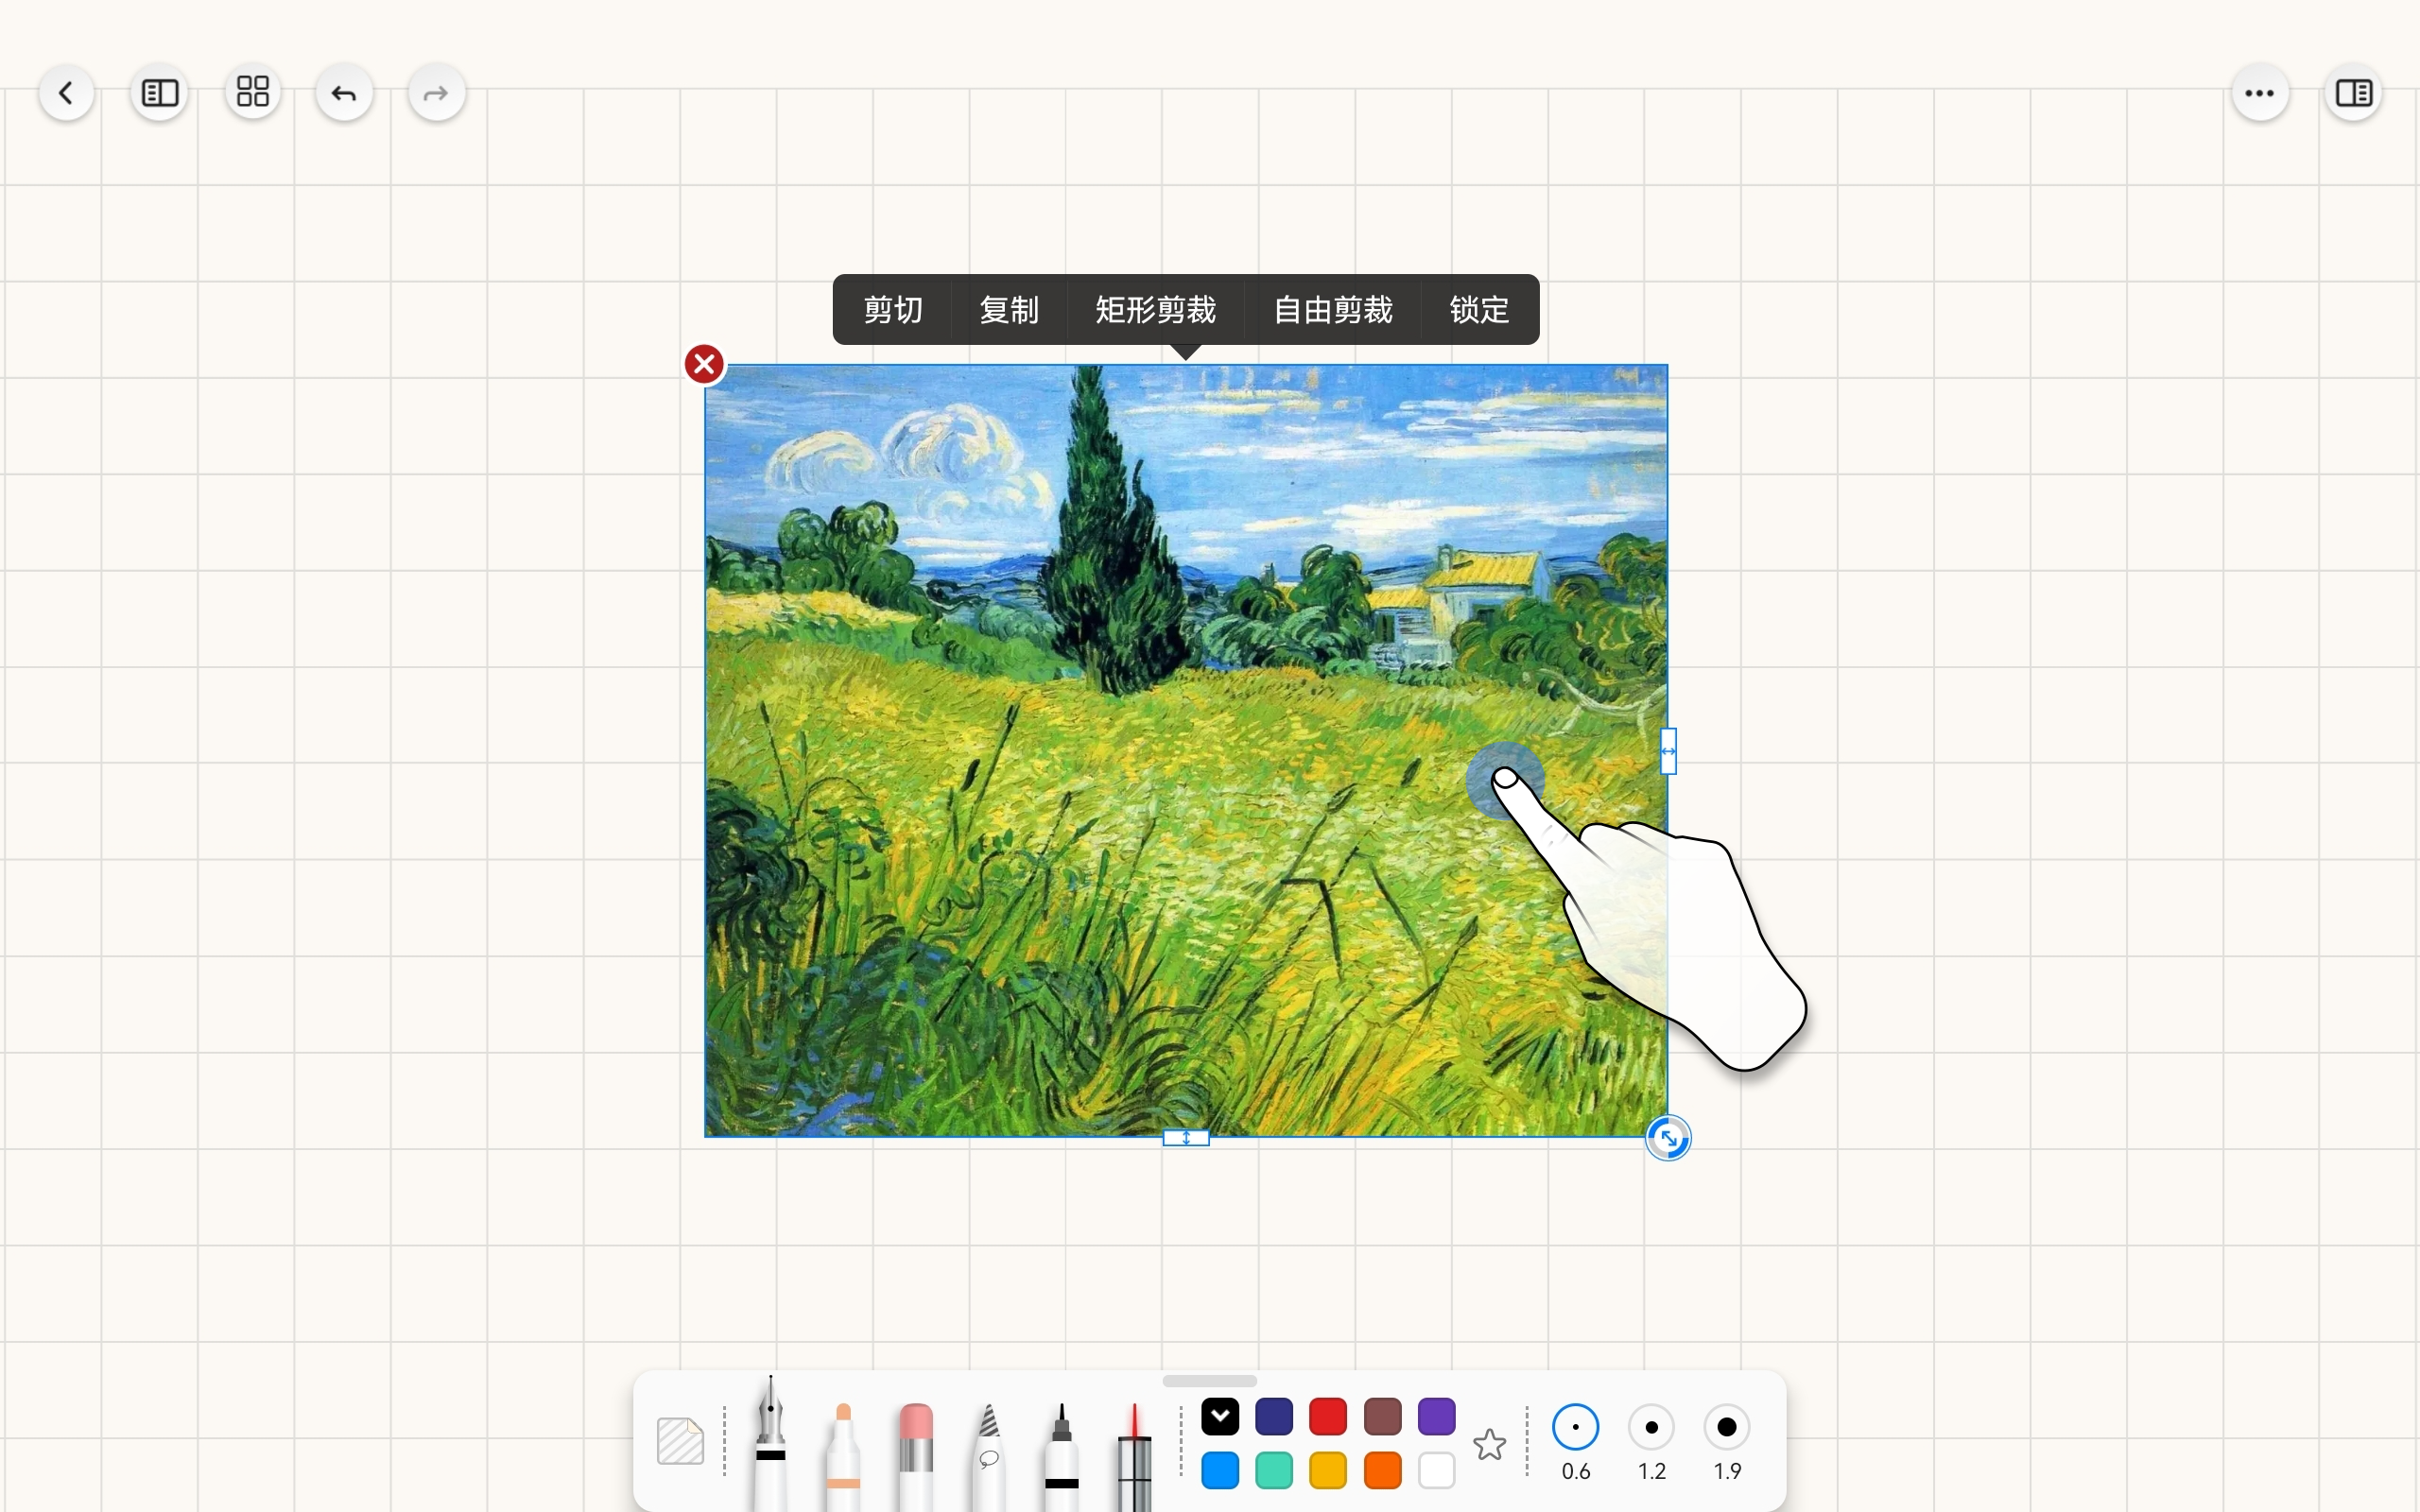Select the red laser pointer tool
Screen dimensions: 2420x1512
click(1134, 1455)
